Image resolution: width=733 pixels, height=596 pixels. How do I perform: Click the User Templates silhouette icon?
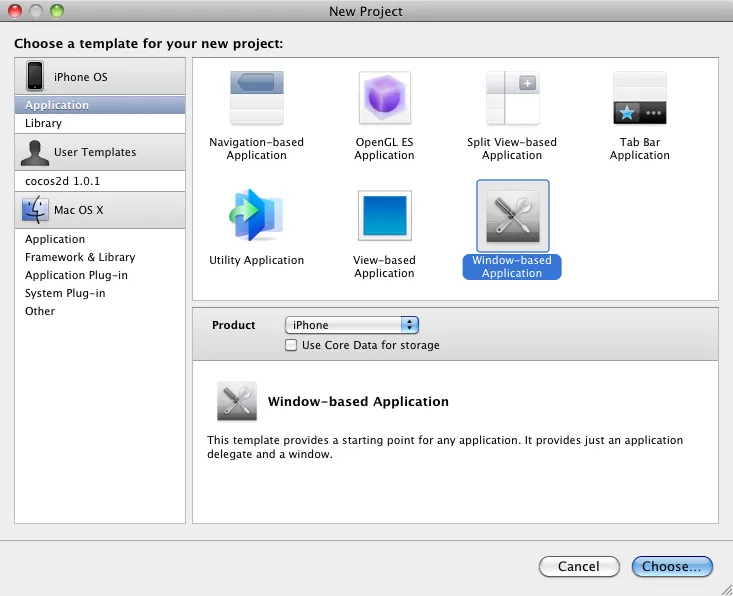(x=35, y=152)
